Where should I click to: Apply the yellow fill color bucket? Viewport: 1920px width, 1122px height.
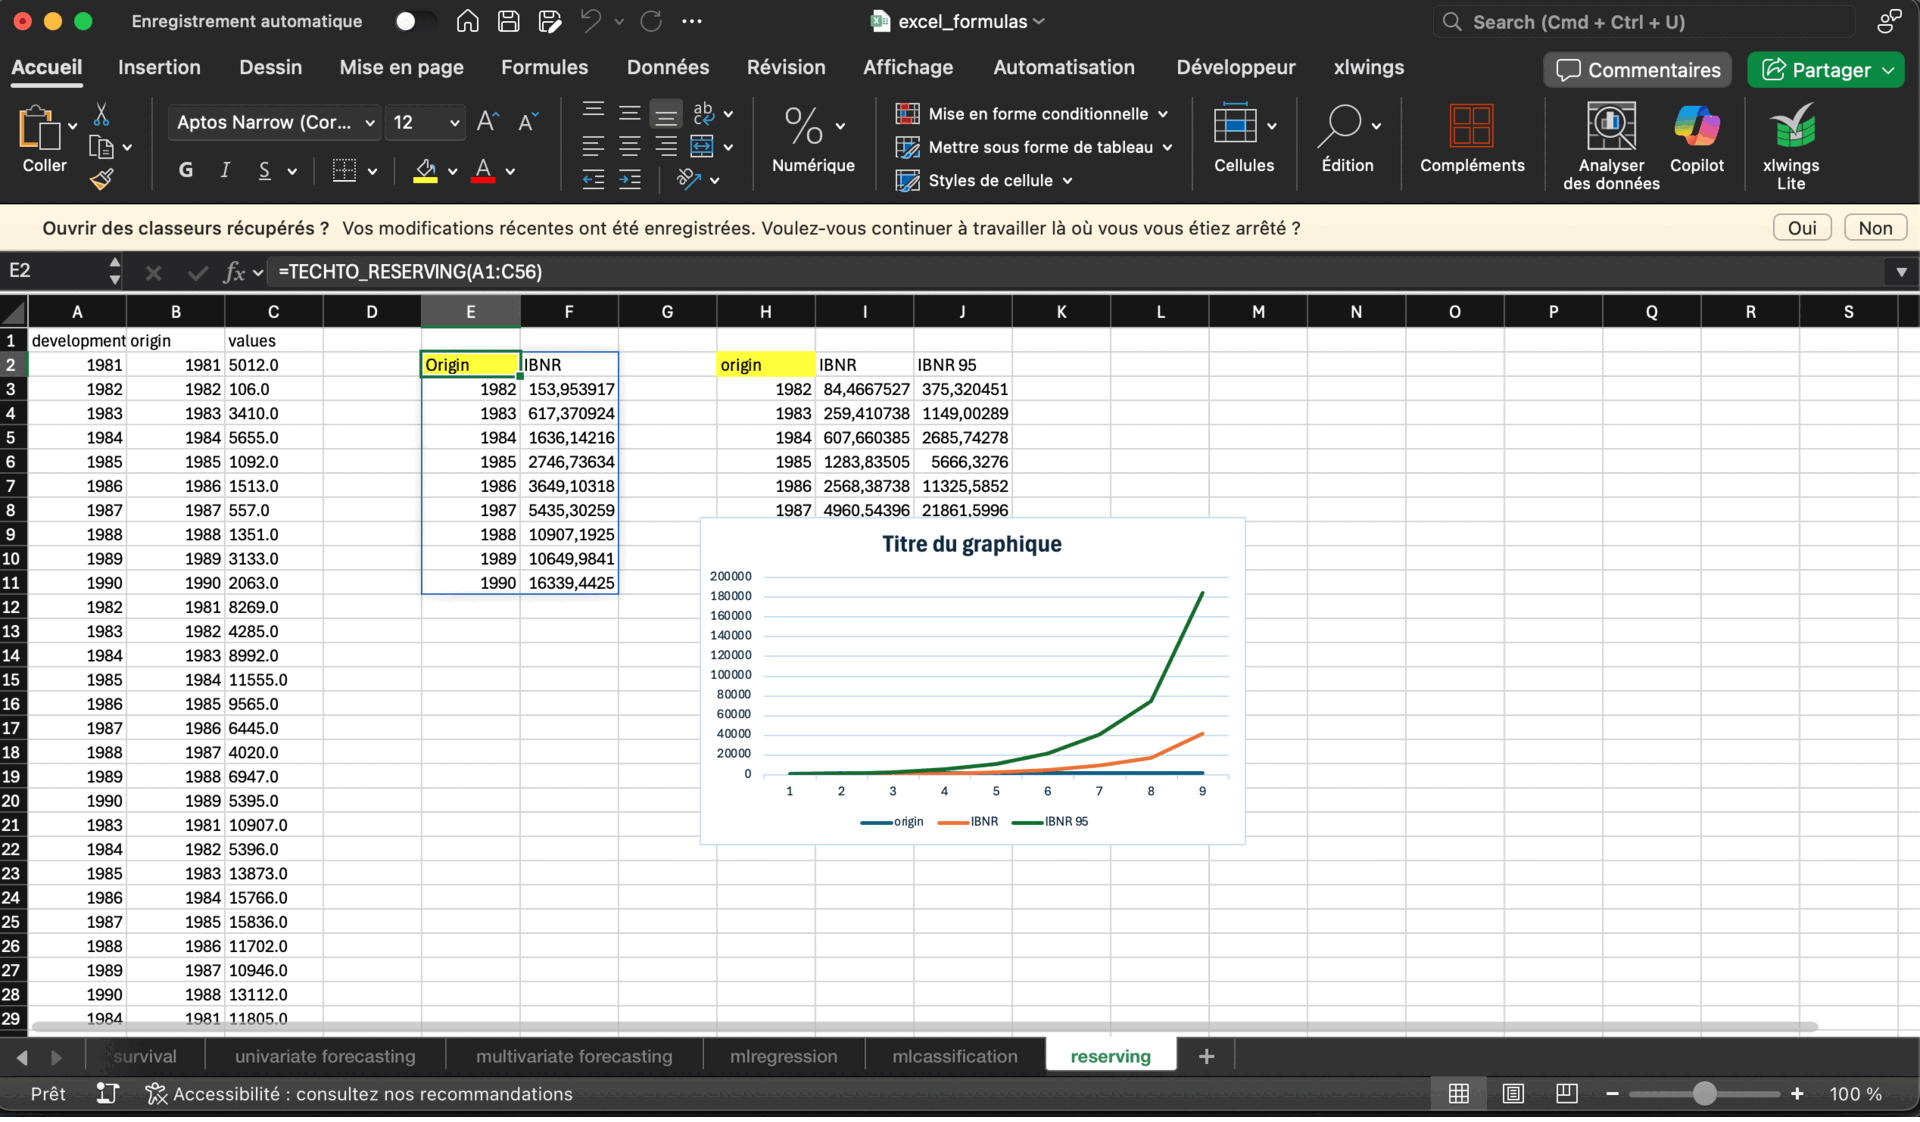tap(425, 171)
